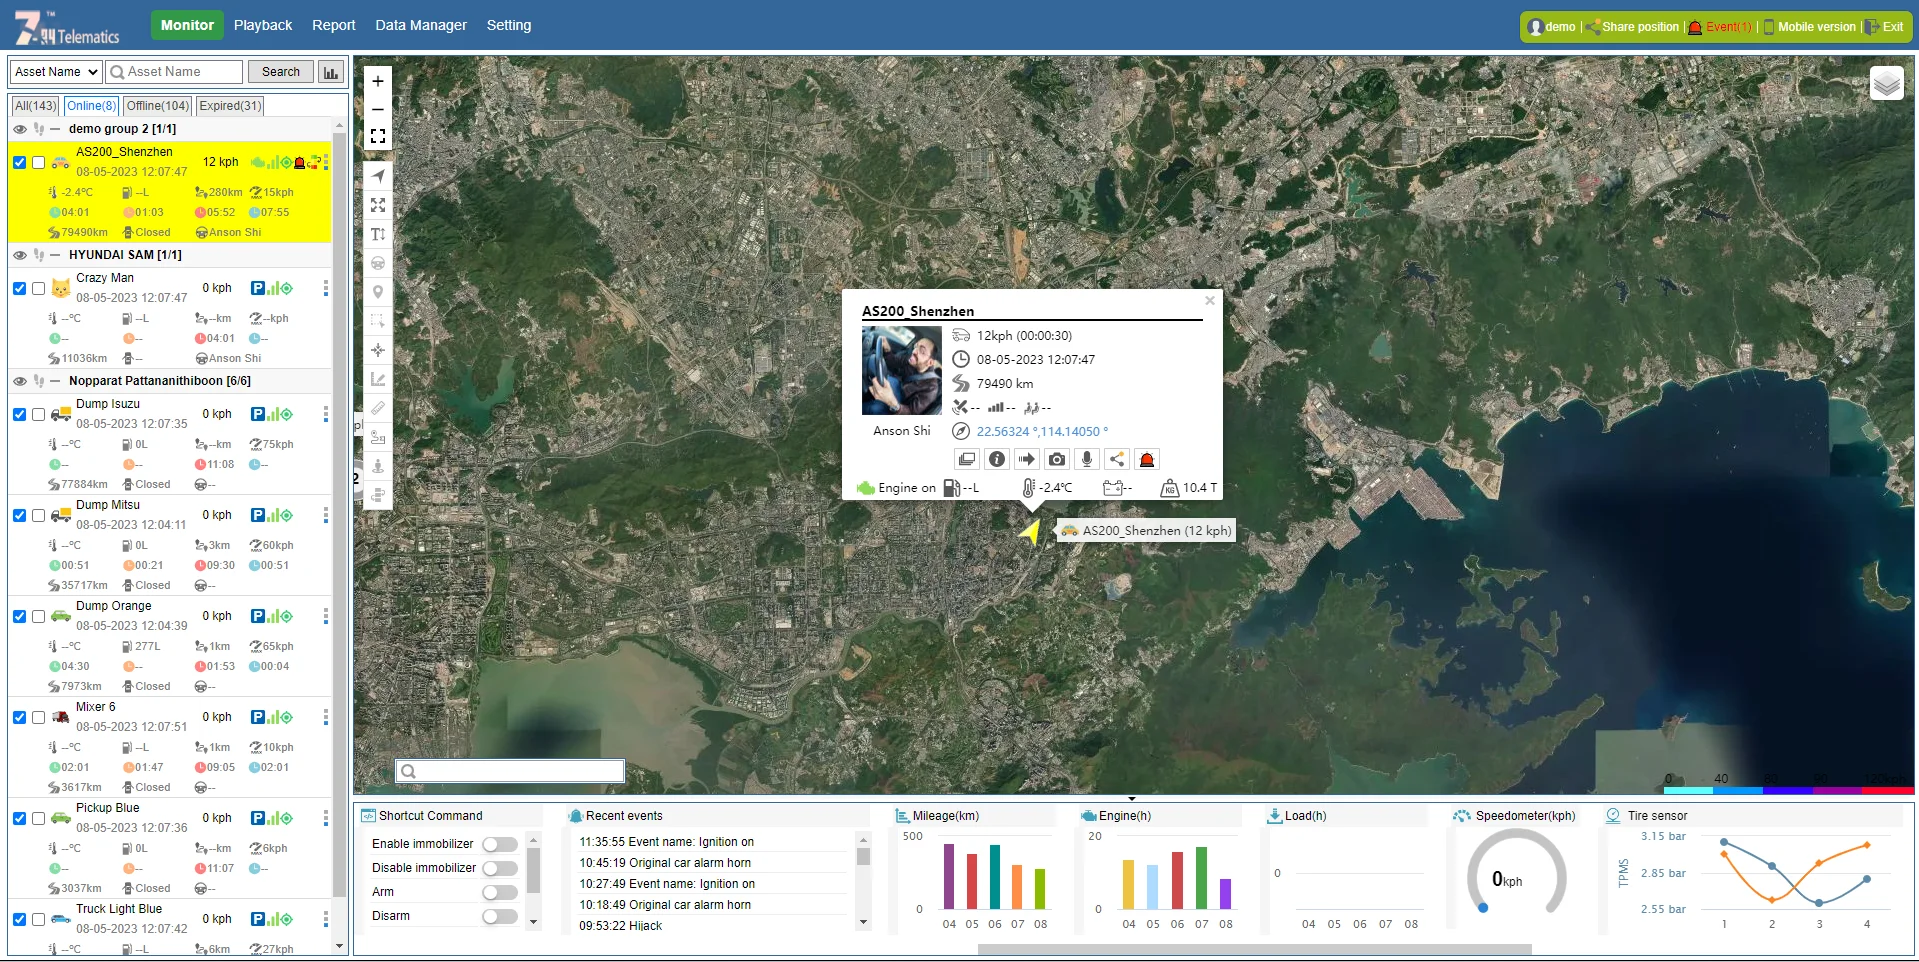Zoom in on the map

coord(378,81)
